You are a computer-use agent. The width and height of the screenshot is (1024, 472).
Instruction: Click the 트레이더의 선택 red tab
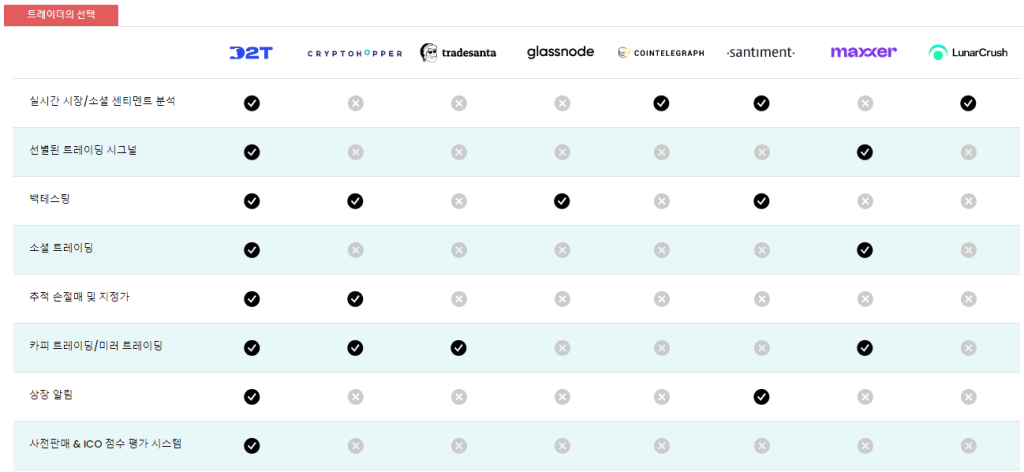[61, 15]
